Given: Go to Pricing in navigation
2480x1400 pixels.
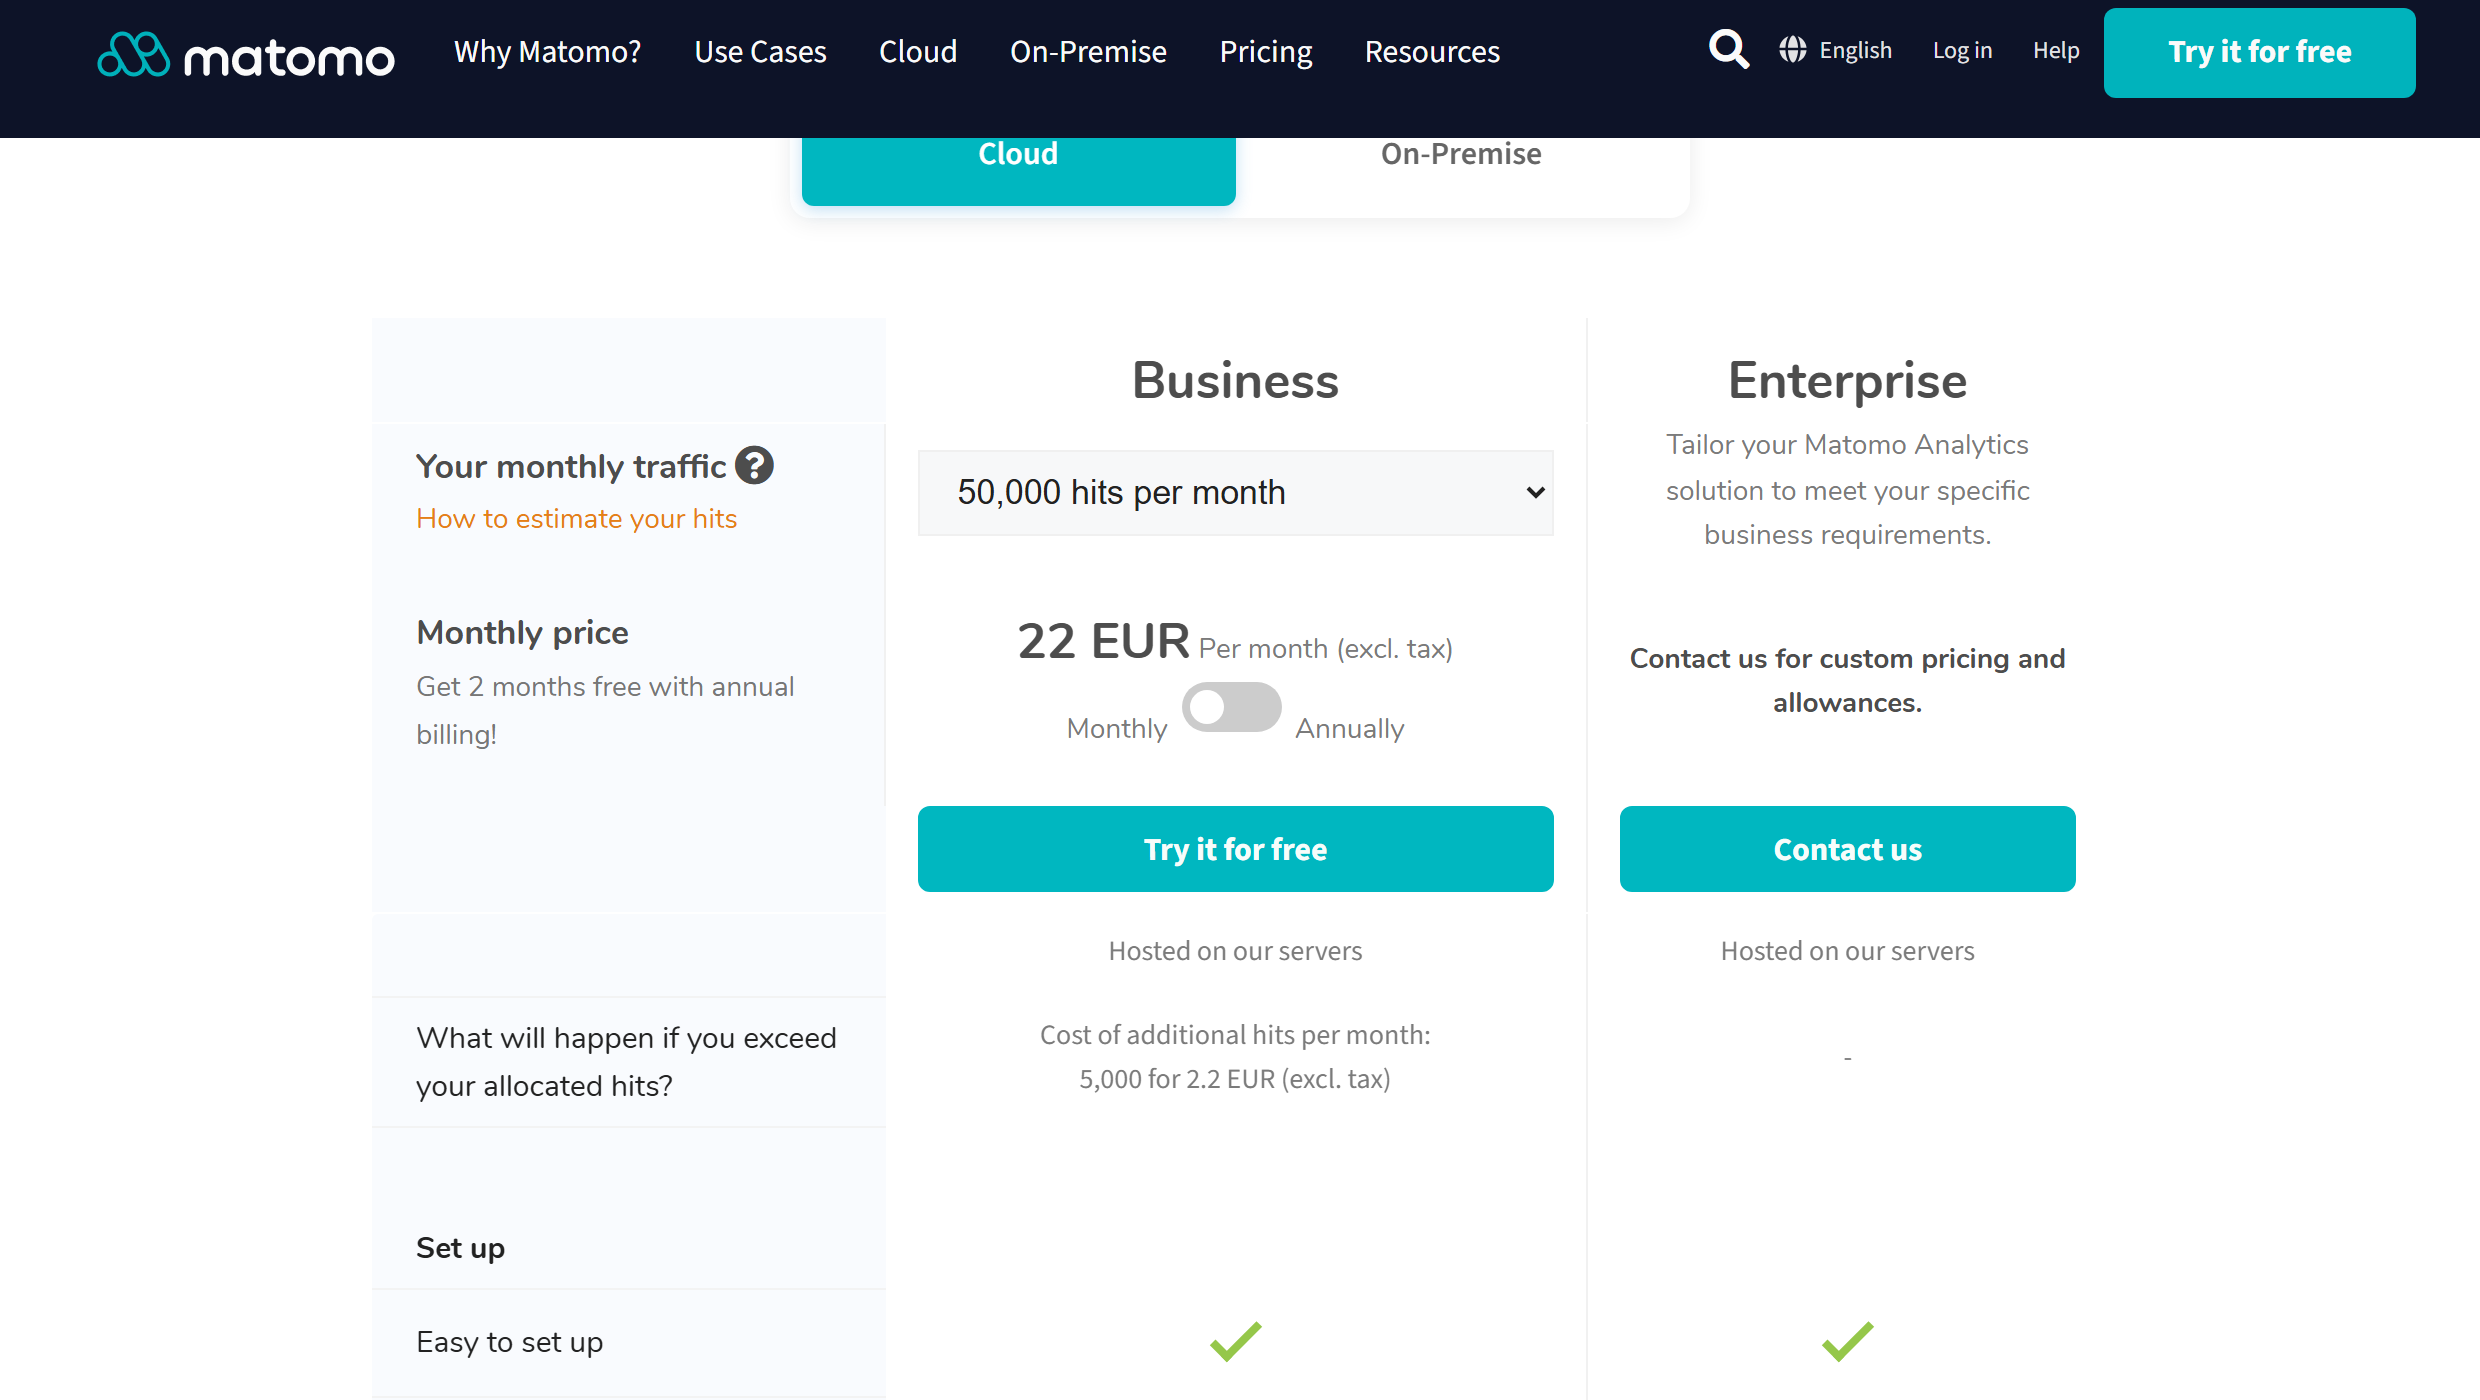Looking at the screenshot, I should (1265, 51).
